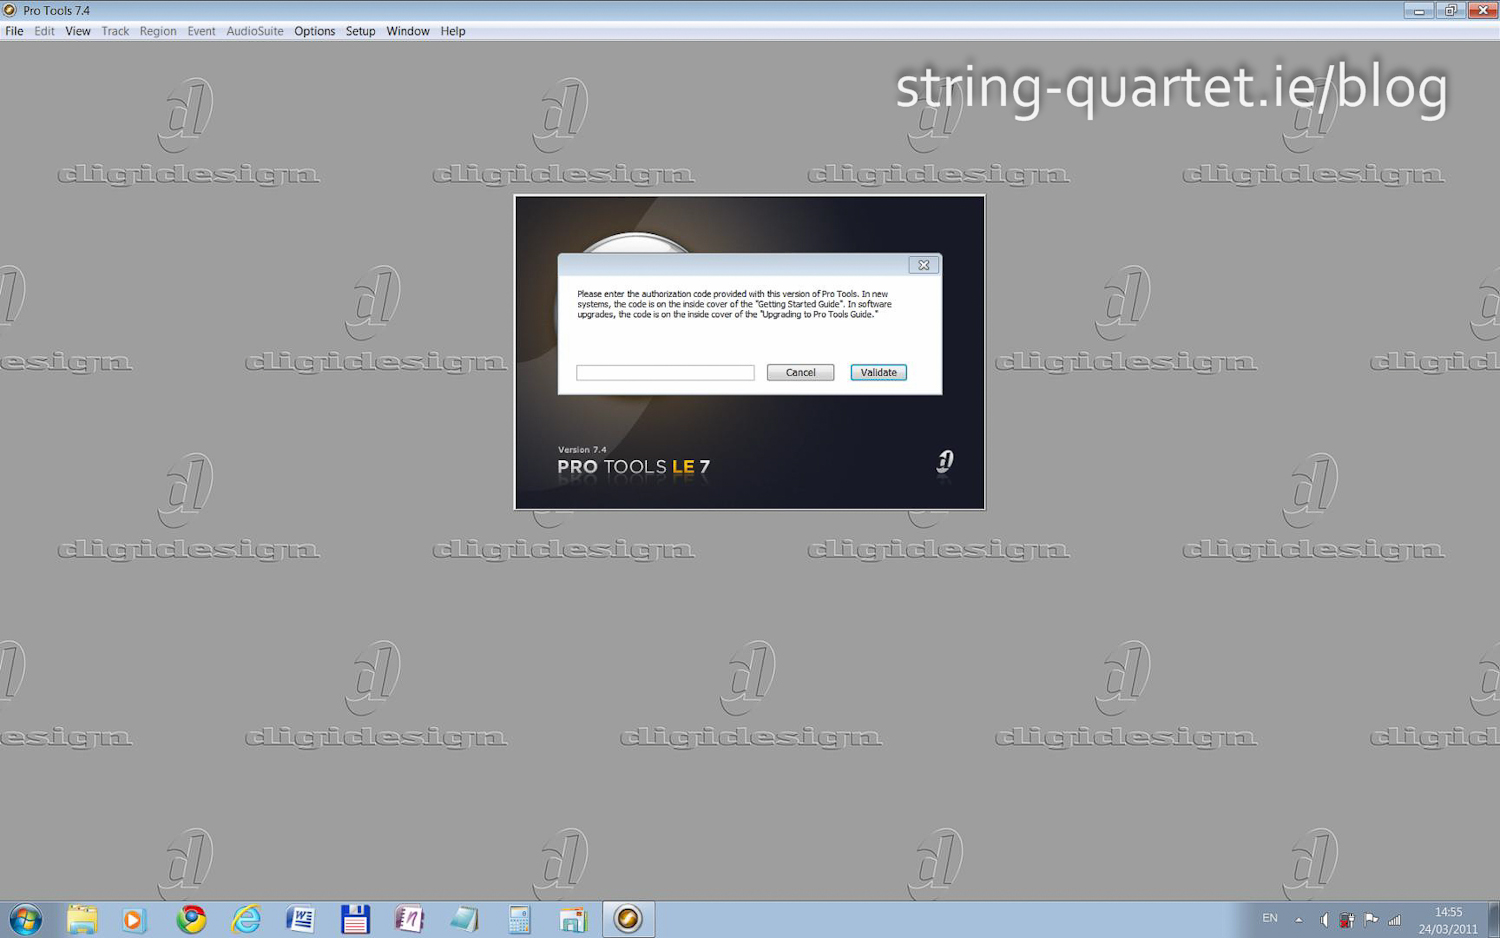The image size is (1500, 938).
Task: Open Windows Explorer from taskbar
Action: click(82, 919)
